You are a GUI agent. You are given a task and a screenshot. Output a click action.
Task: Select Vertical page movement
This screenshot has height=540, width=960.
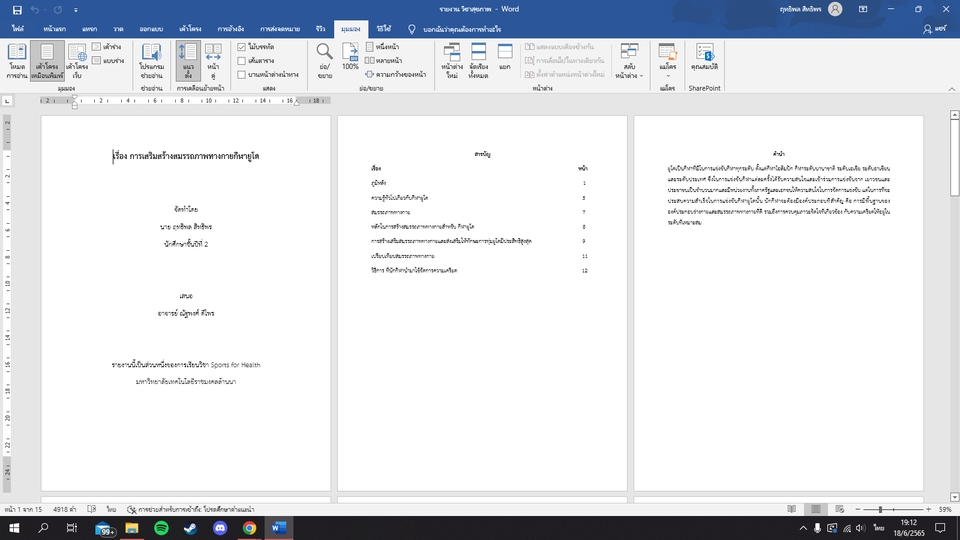pyautogui.click(x=188, y=61)
